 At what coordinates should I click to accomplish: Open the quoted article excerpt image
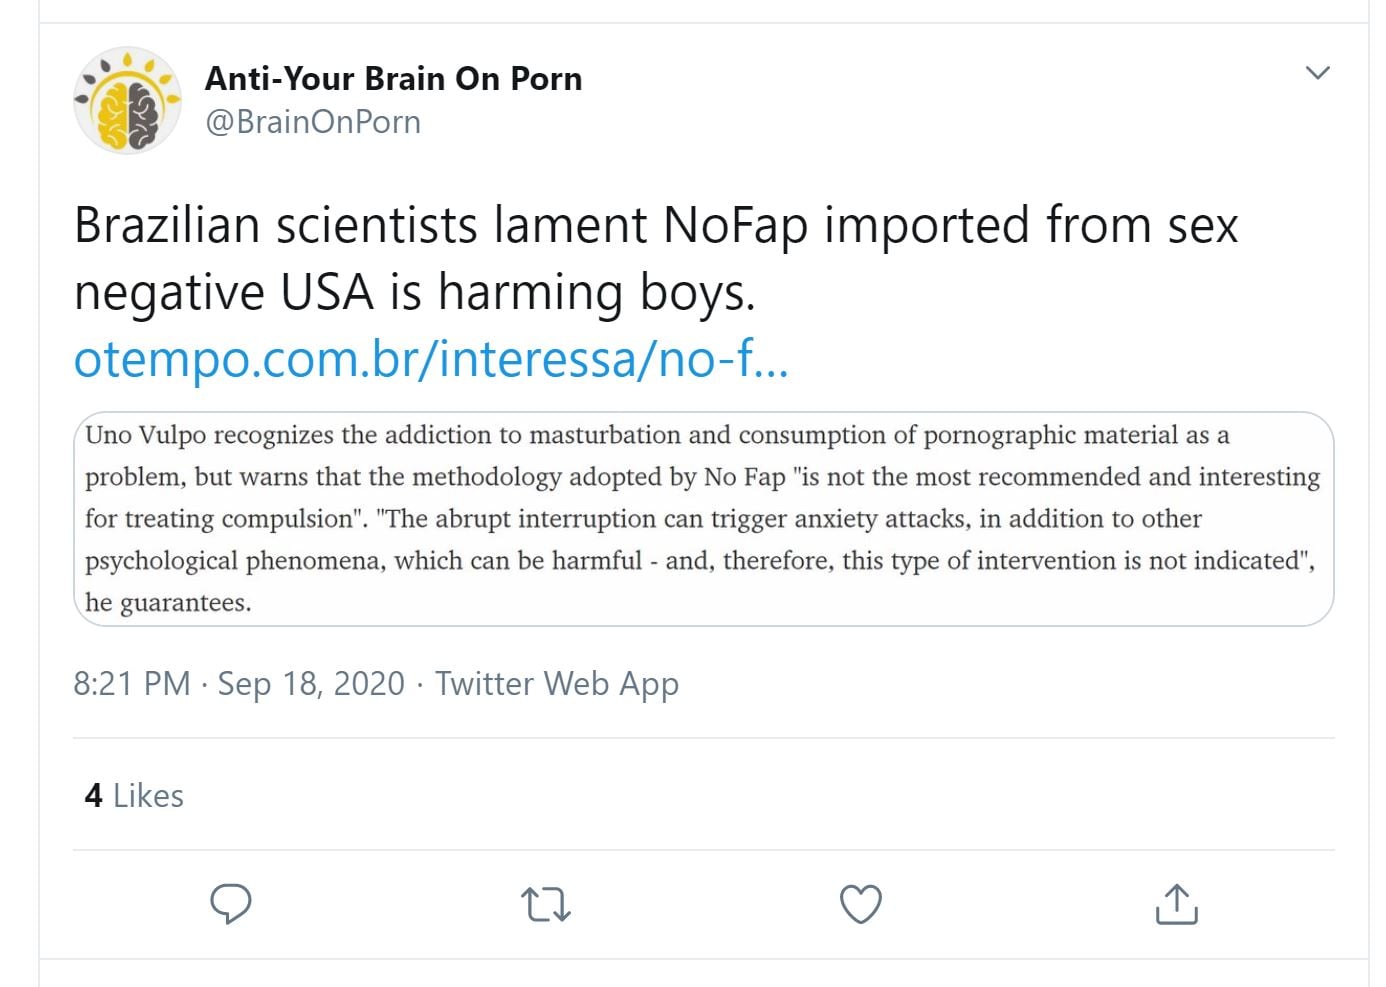703,519
